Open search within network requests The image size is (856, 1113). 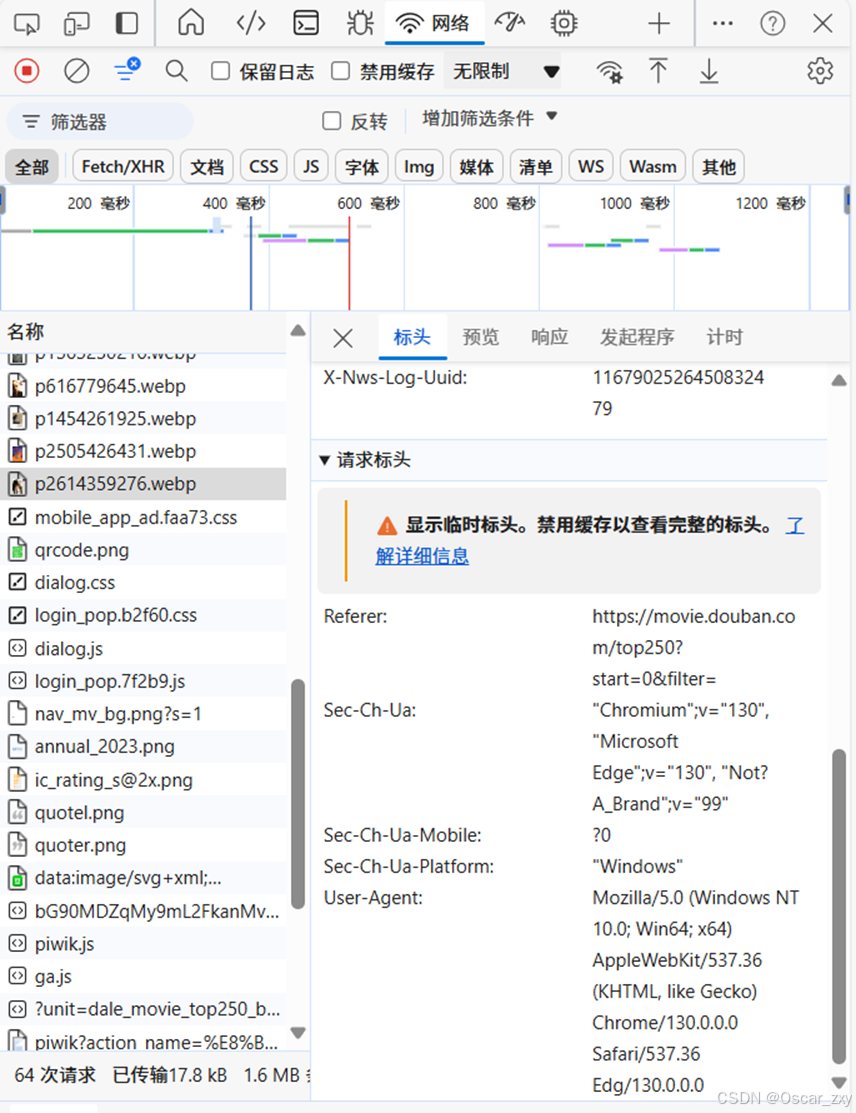coord(177,71)
